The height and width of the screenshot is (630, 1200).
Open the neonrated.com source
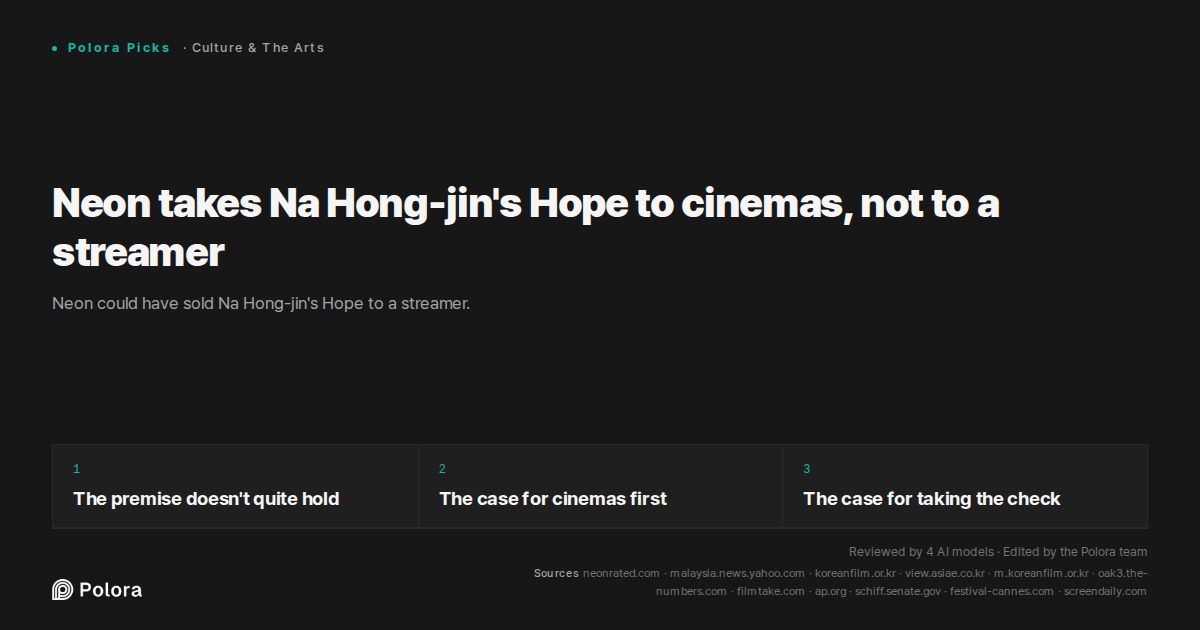(x=621, y=573)
